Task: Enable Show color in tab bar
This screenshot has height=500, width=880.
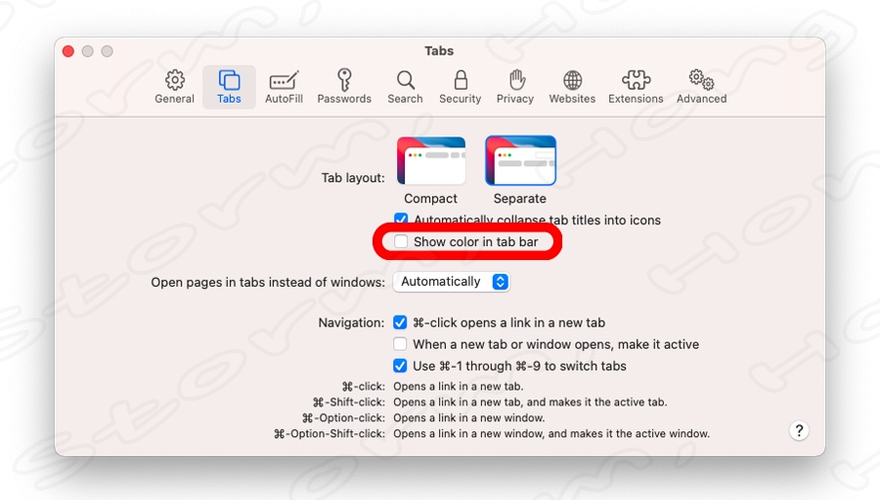Action: 401,242
